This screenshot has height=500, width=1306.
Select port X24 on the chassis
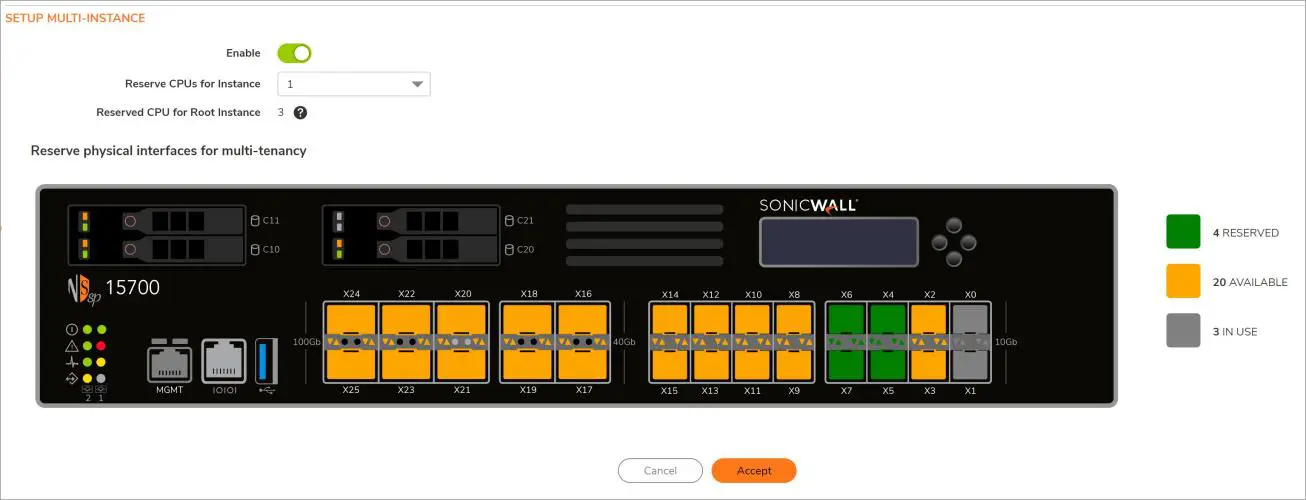click(x=351, y=322)
